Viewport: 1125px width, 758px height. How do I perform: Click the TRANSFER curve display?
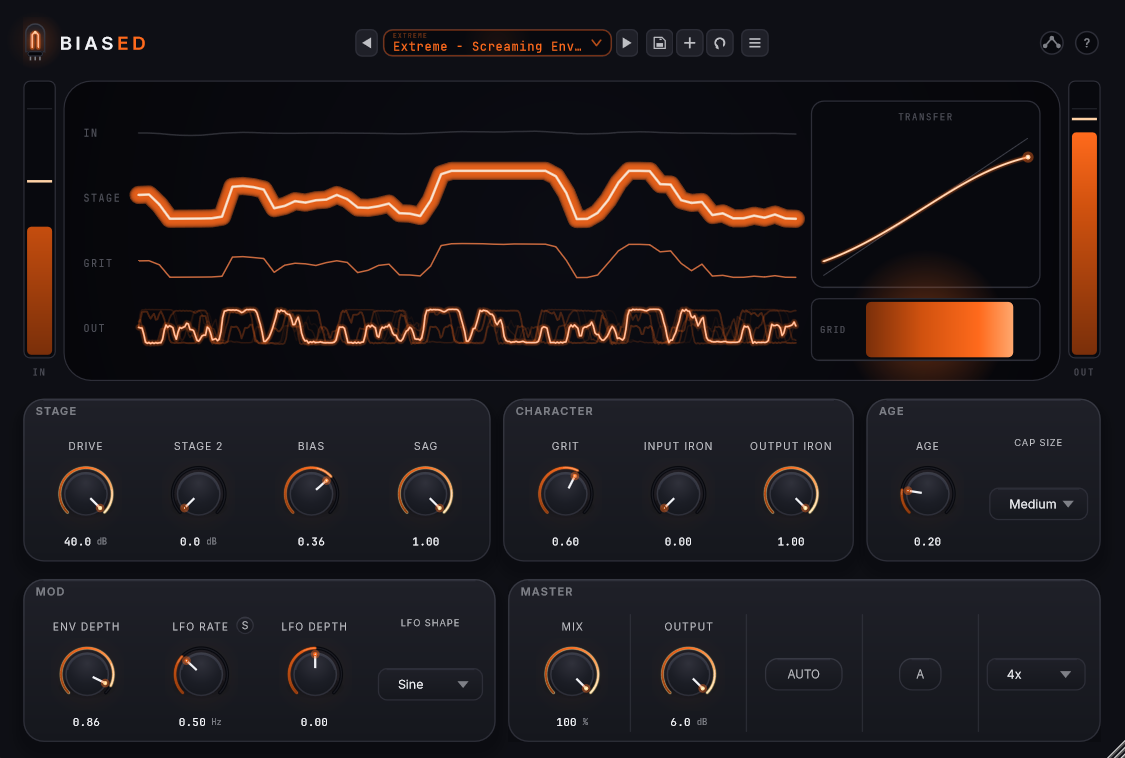pyautogui.click(x=926, y=194)
